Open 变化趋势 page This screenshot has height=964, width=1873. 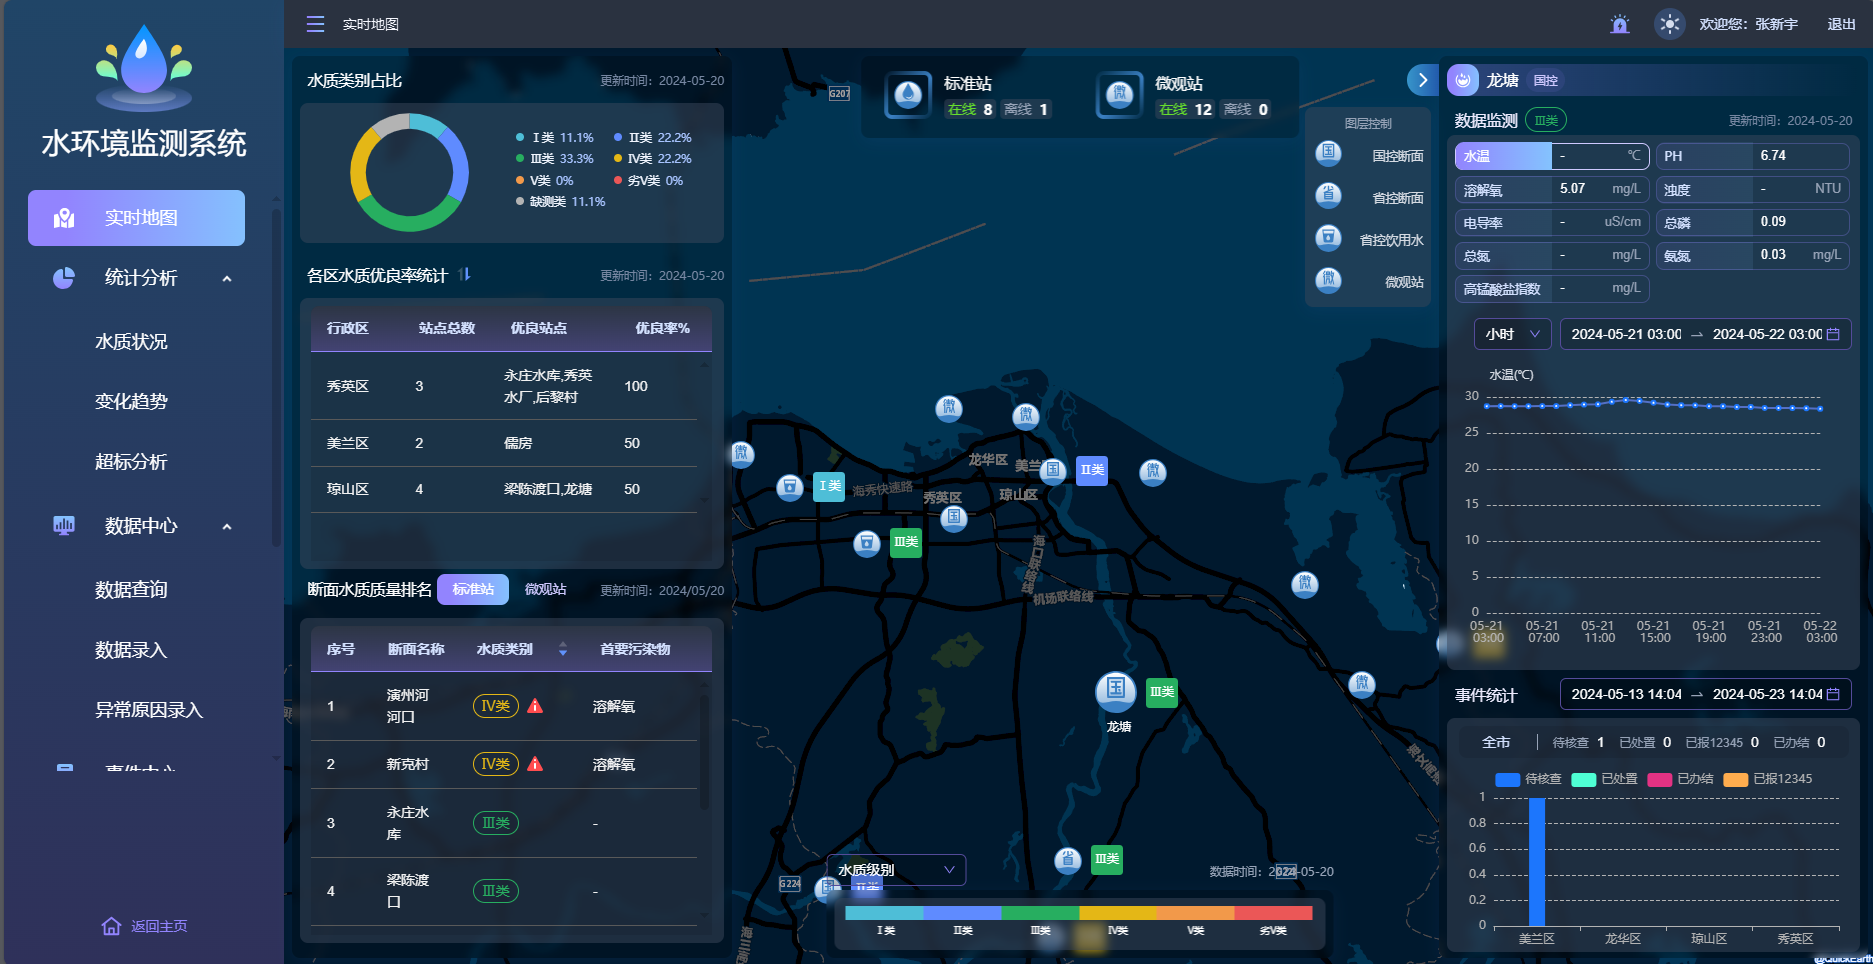point(131,402)
